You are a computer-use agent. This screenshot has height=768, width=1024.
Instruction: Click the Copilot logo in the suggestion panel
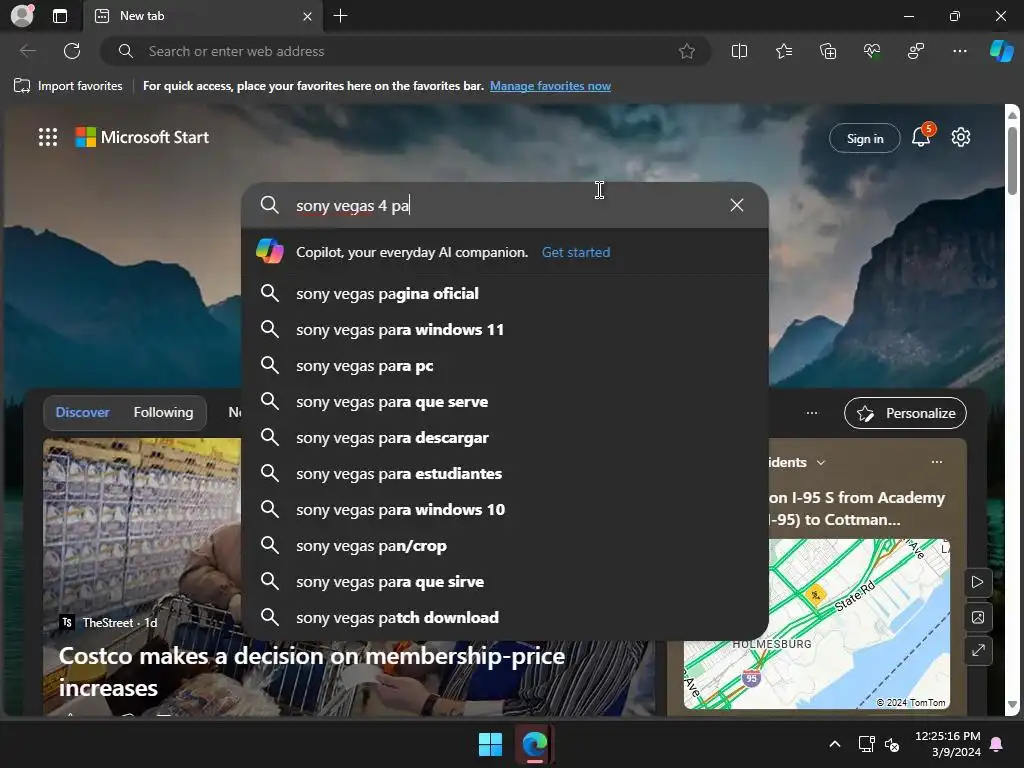[x=270, y=251]
